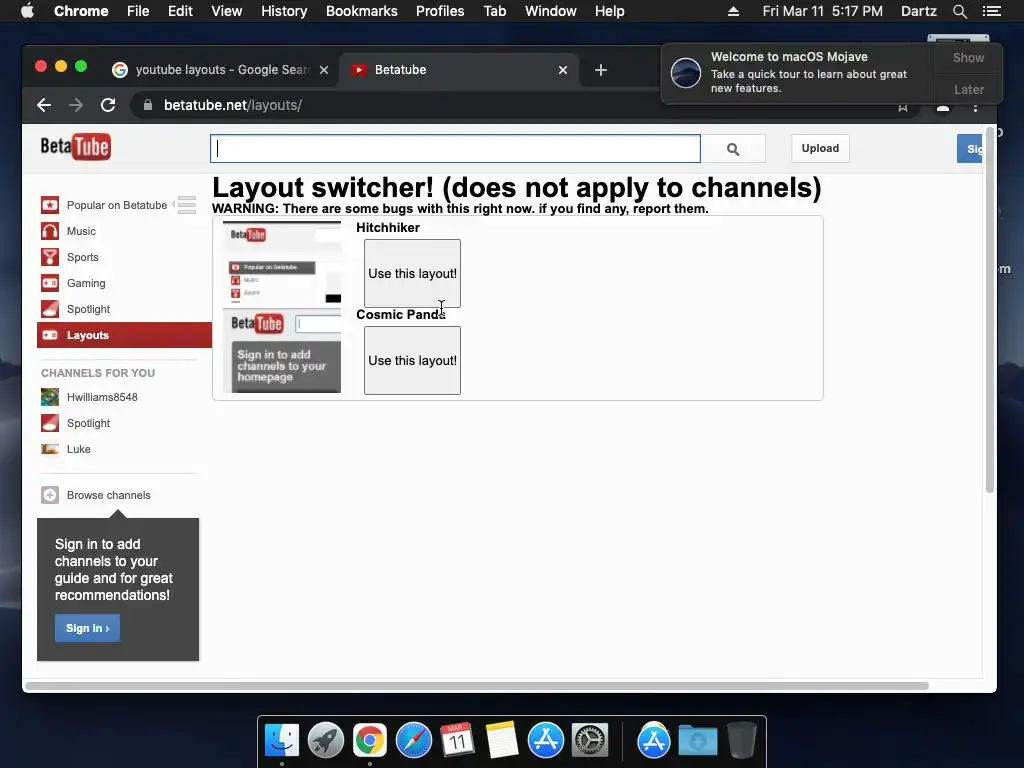Click the Spotlight icon under Gaming
The width and height of the screenshot is (1024, 768).
pyautogui.click(x=50, y=309)
